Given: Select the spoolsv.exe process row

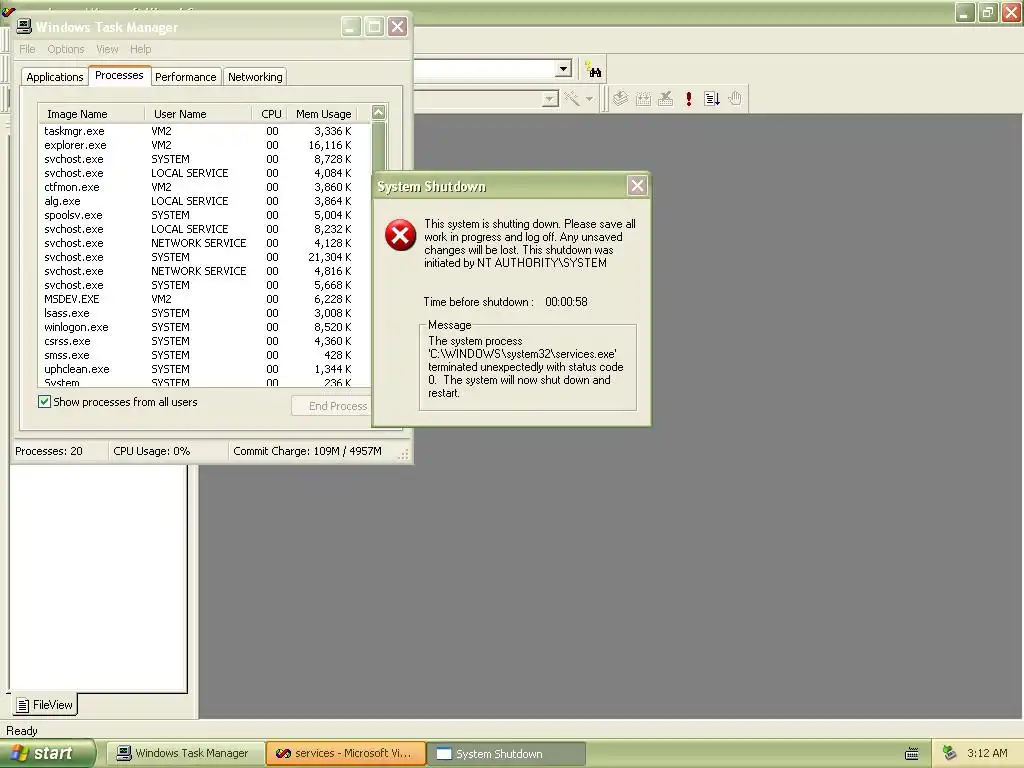Looking at the screenshot, I should pos(204,215).
